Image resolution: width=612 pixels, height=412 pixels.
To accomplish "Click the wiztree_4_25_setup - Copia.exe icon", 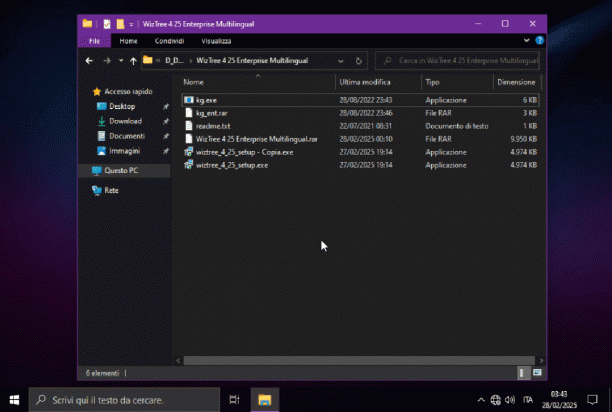I will point(189,152).
